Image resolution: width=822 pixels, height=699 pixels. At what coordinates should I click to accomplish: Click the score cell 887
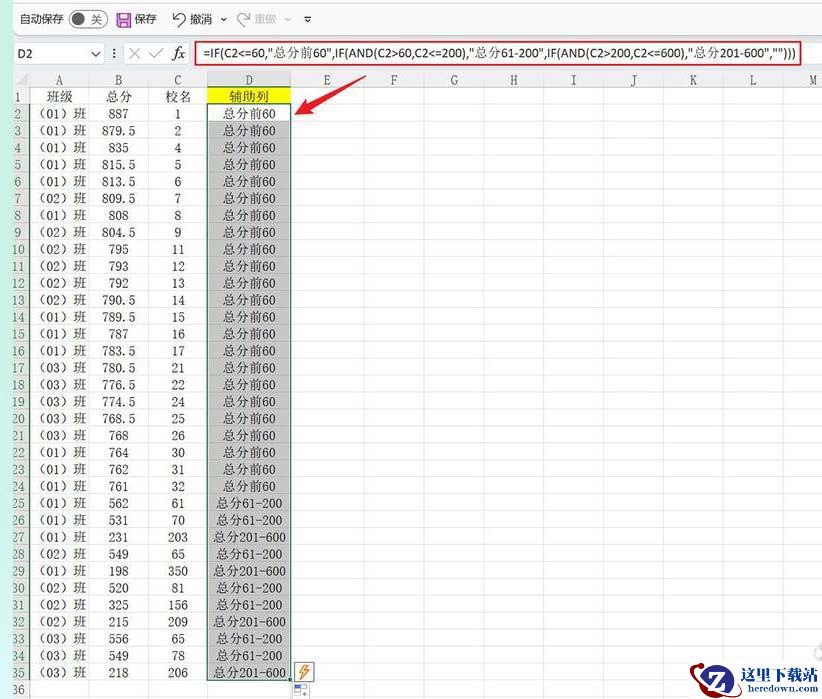(118, 113)
